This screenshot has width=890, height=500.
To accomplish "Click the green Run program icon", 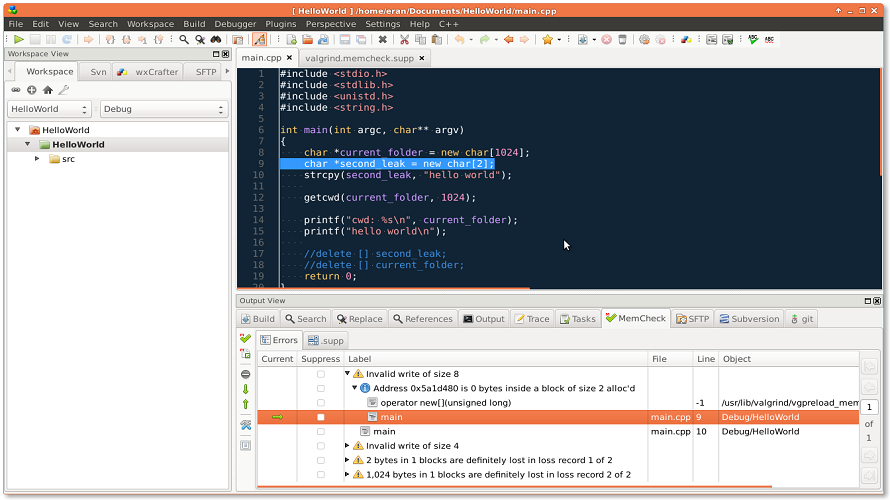I will pos(19,40).
